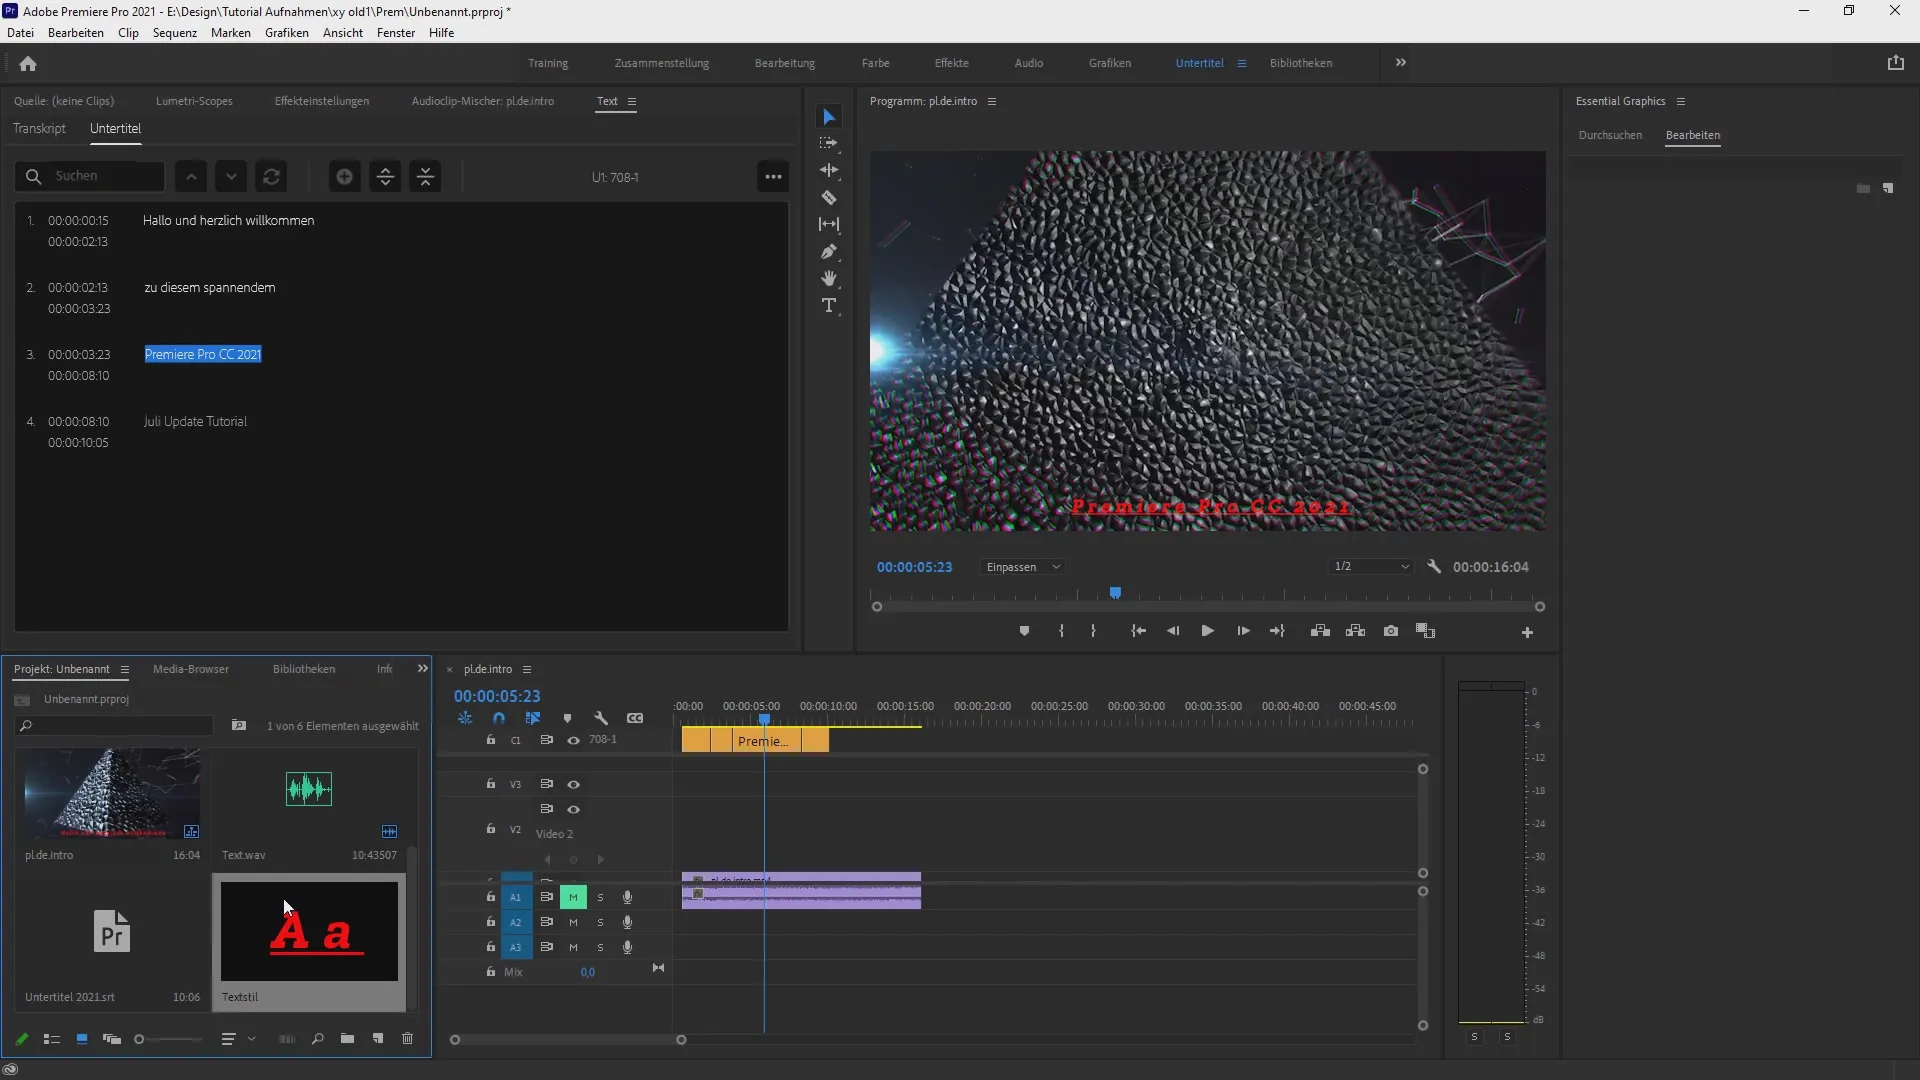Image resolution: width=1920 pixels, height=1080 pixels.
Task: Open the Program monitor button editor
Action: pos(1527,632)
